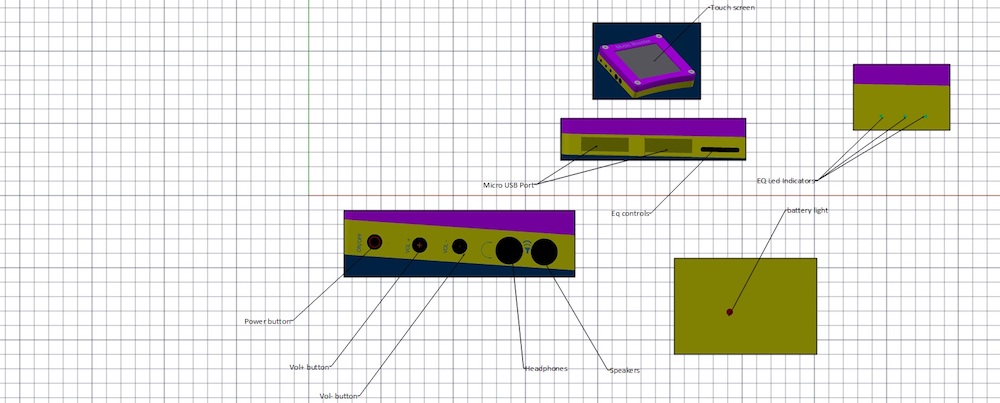Click the left Micro USB port recess
The height and width of the screenshot is (403, 1000).
600,147
